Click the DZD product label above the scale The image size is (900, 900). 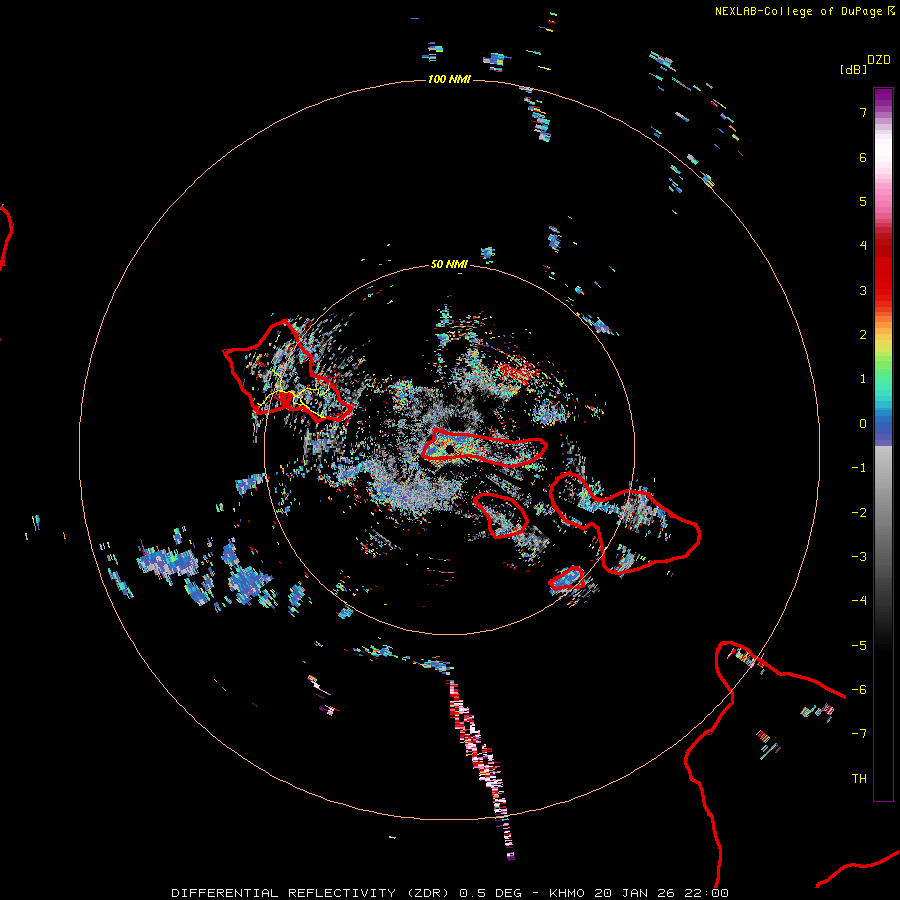click(x=879, y=60)
